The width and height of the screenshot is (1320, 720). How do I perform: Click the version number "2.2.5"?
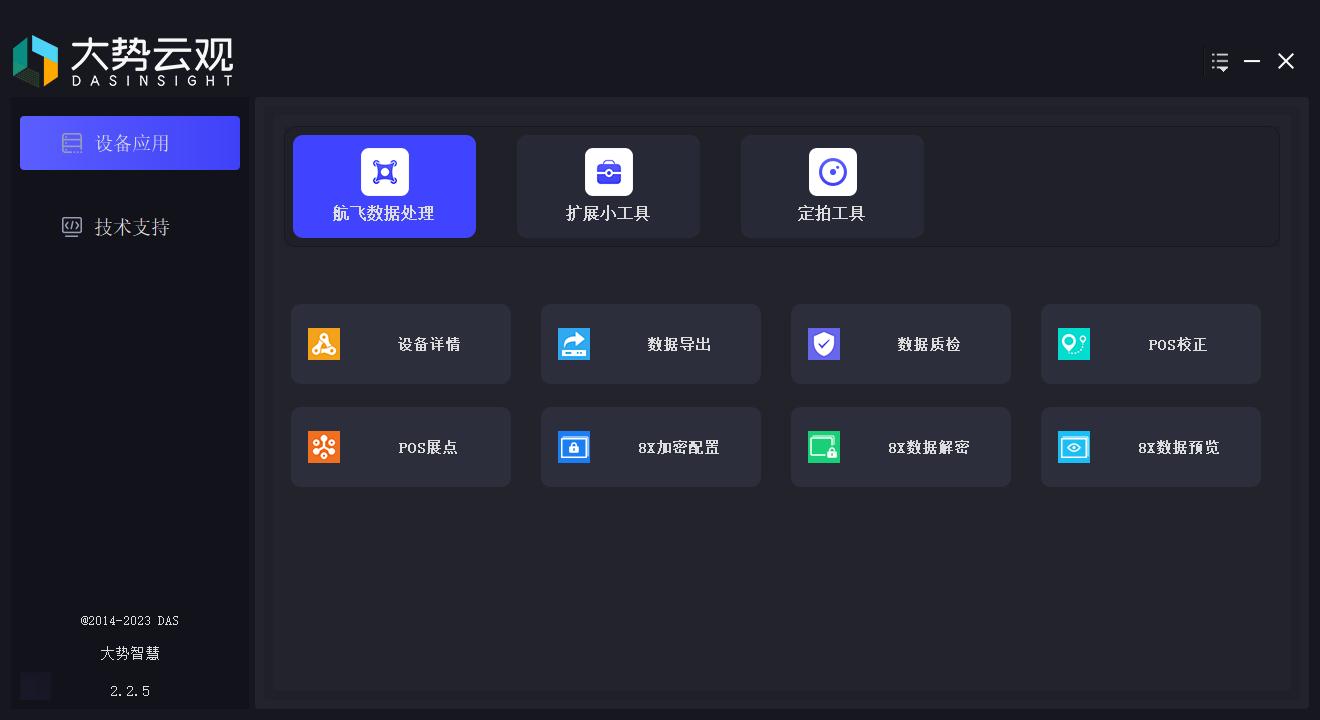click(130, 691)
